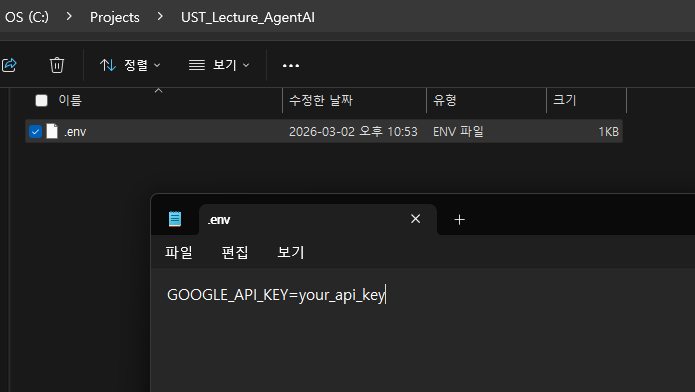
Task: Close the .env Notepad tab
Action: (x=415, y=219)
